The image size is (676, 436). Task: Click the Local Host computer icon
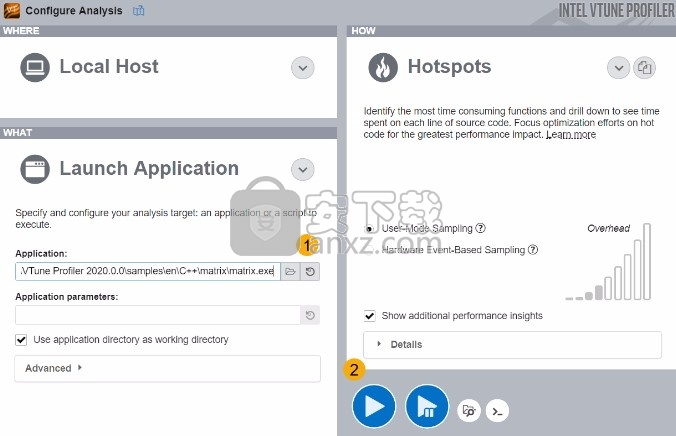35,67
